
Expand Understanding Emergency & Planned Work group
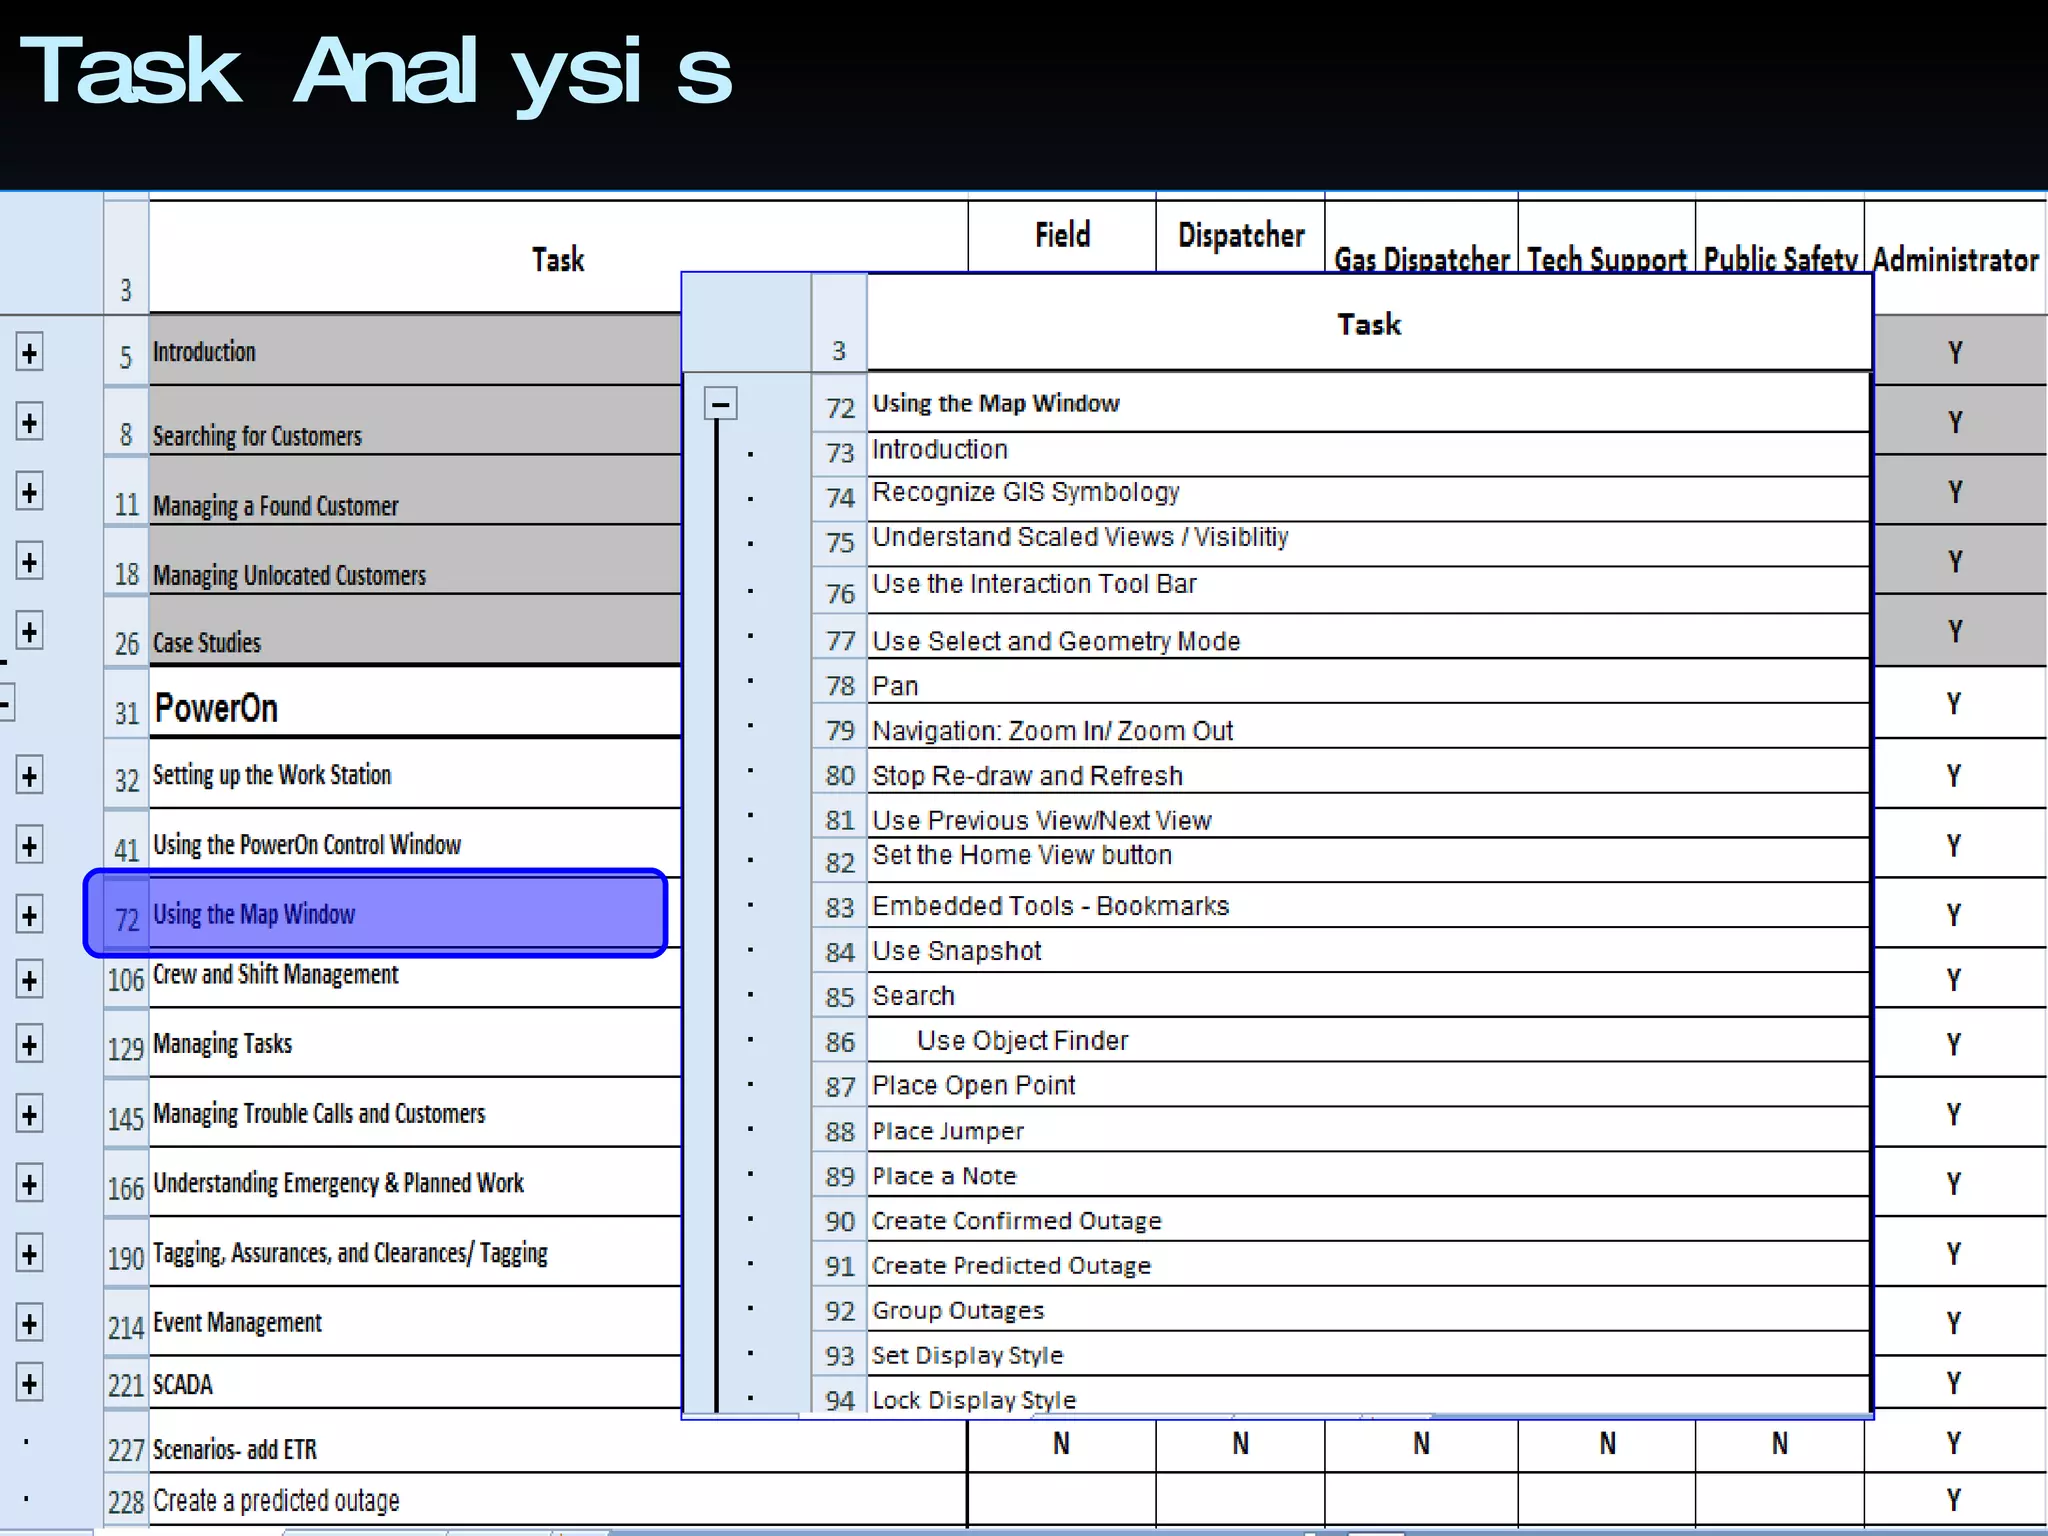[x=29, y=1185]
